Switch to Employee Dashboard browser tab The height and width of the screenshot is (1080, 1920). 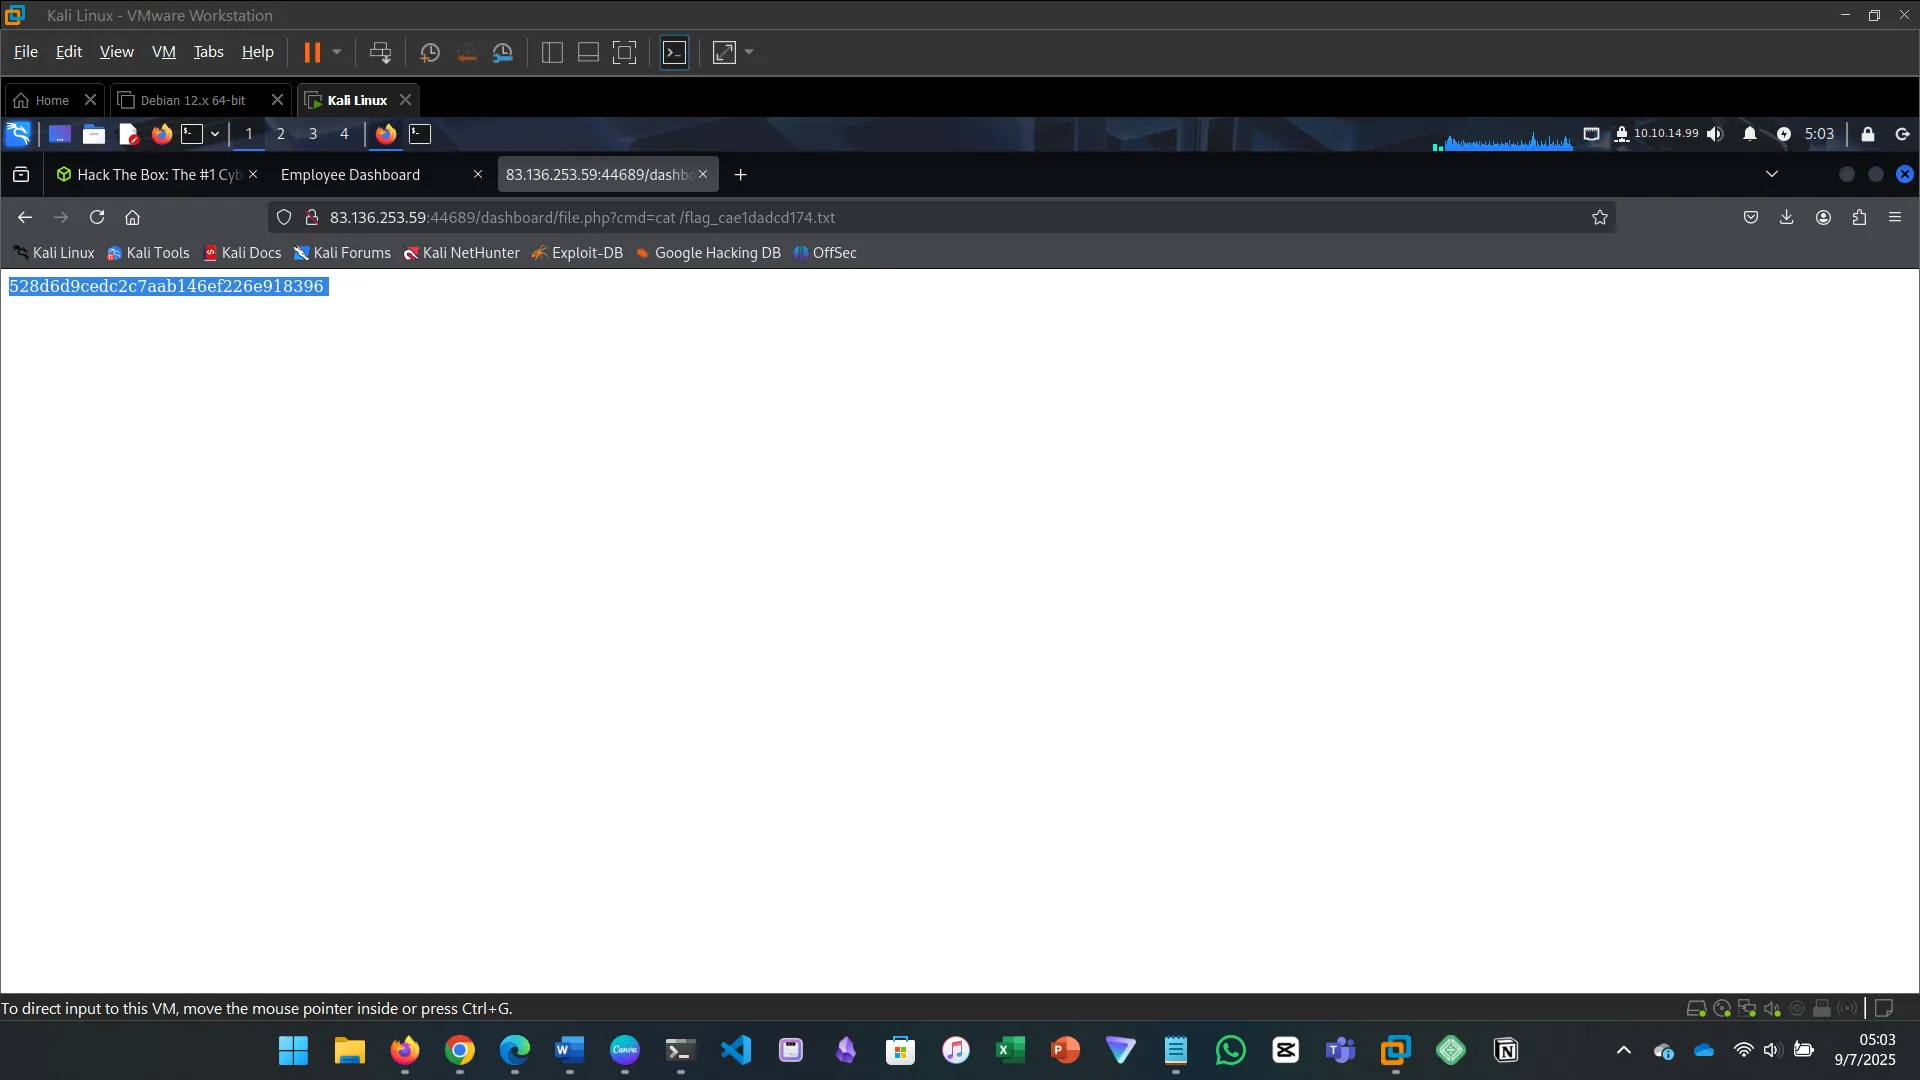351,174
